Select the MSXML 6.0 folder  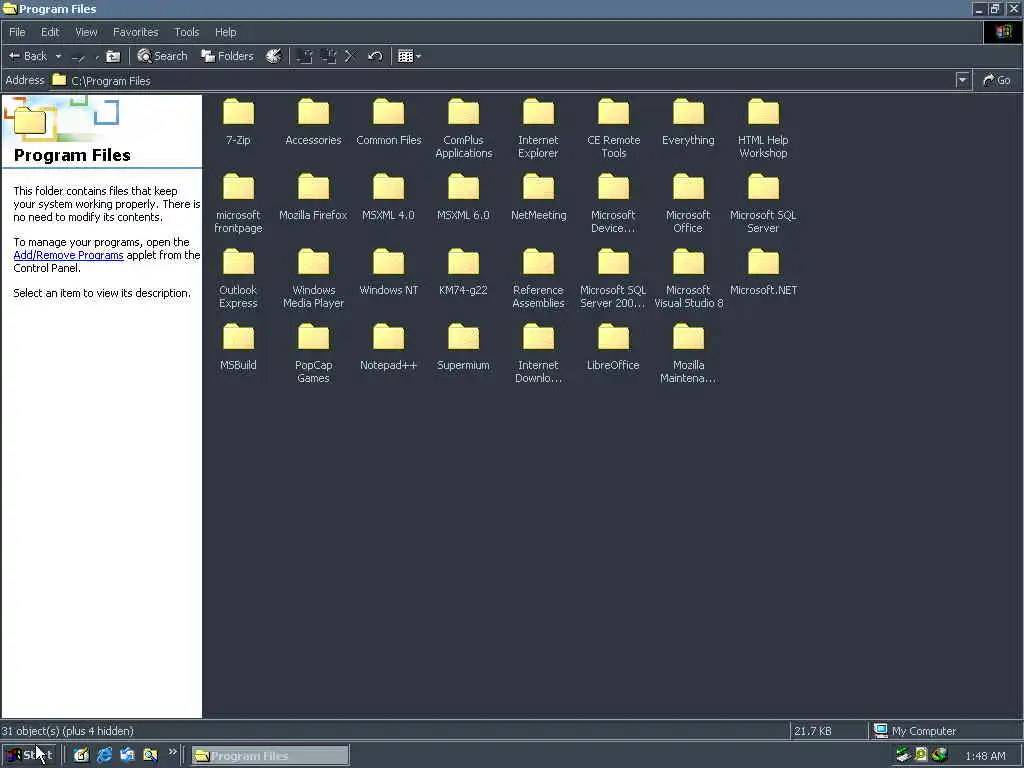(x=464, y=196)
